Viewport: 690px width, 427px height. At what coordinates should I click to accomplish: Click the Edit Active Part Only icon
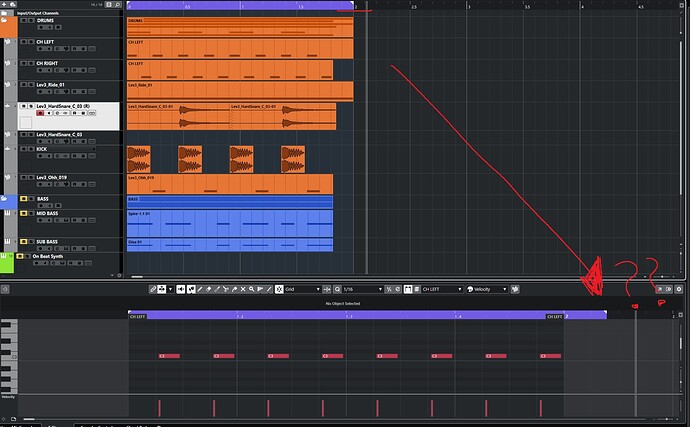coord(417,289)
